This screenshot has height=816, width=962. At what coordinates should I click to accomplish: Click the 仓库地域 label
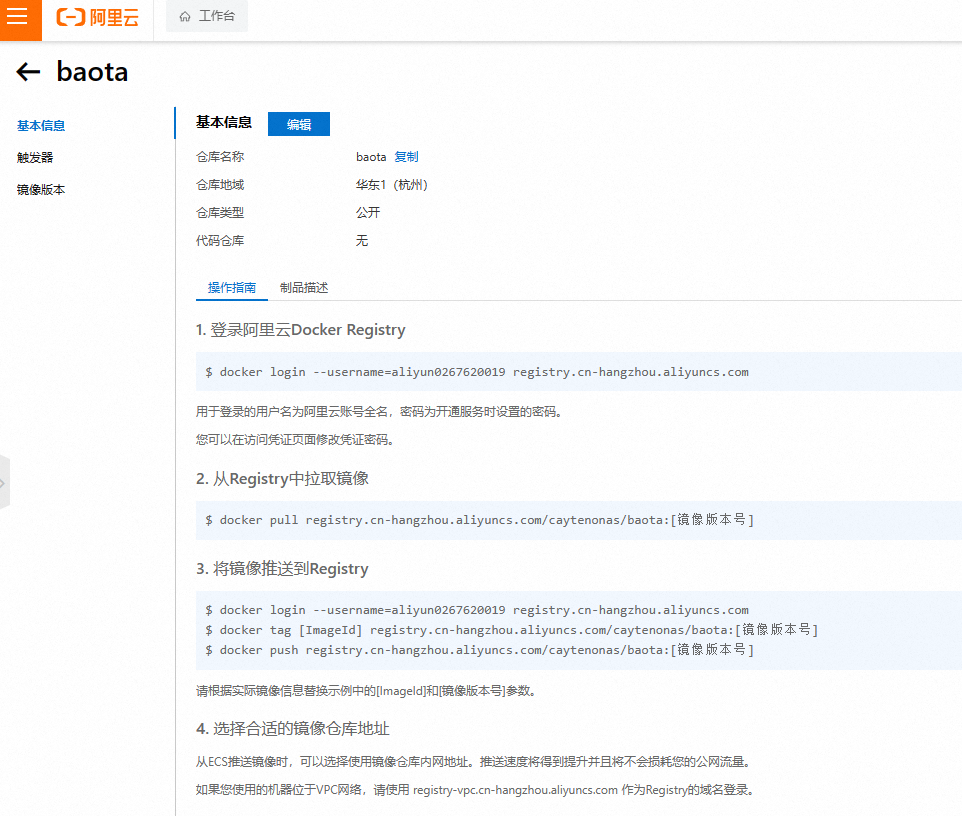[x=220, y=185]
